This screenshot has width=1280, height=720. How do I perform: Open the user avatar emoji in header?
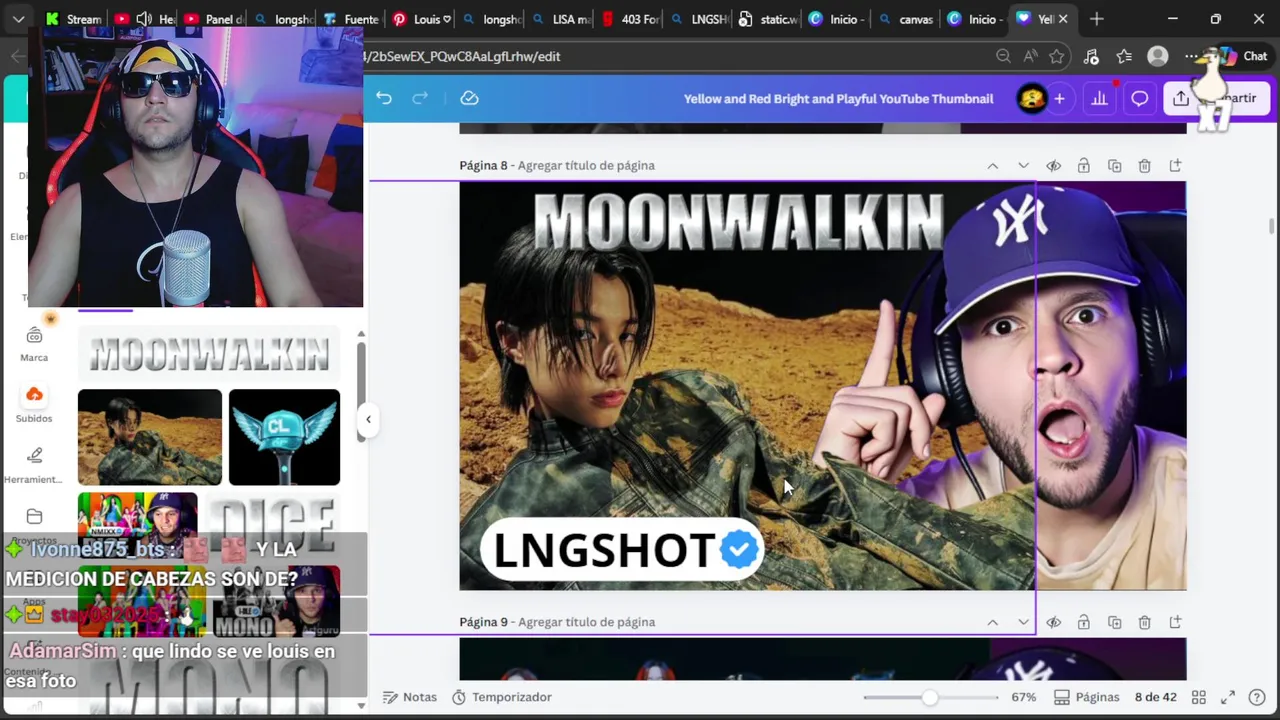click(x=1031, y=98)
